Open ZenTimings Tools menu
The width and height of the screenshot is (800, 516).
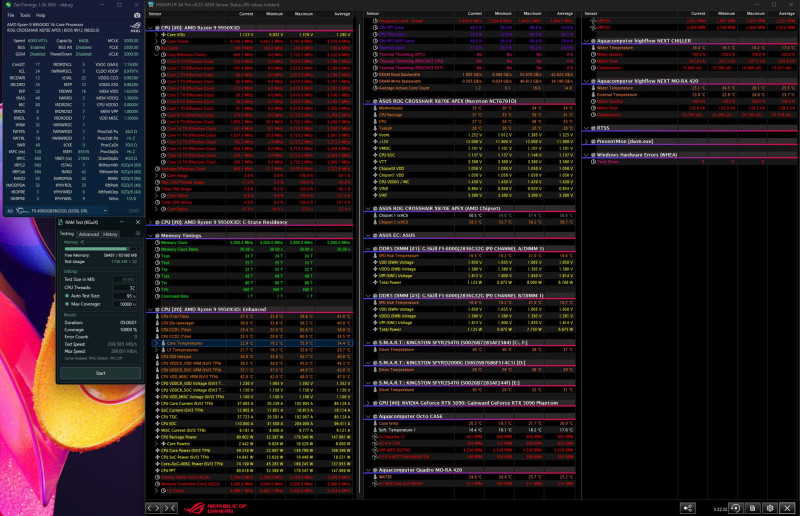pyautogui.click(x=25, y=15)
